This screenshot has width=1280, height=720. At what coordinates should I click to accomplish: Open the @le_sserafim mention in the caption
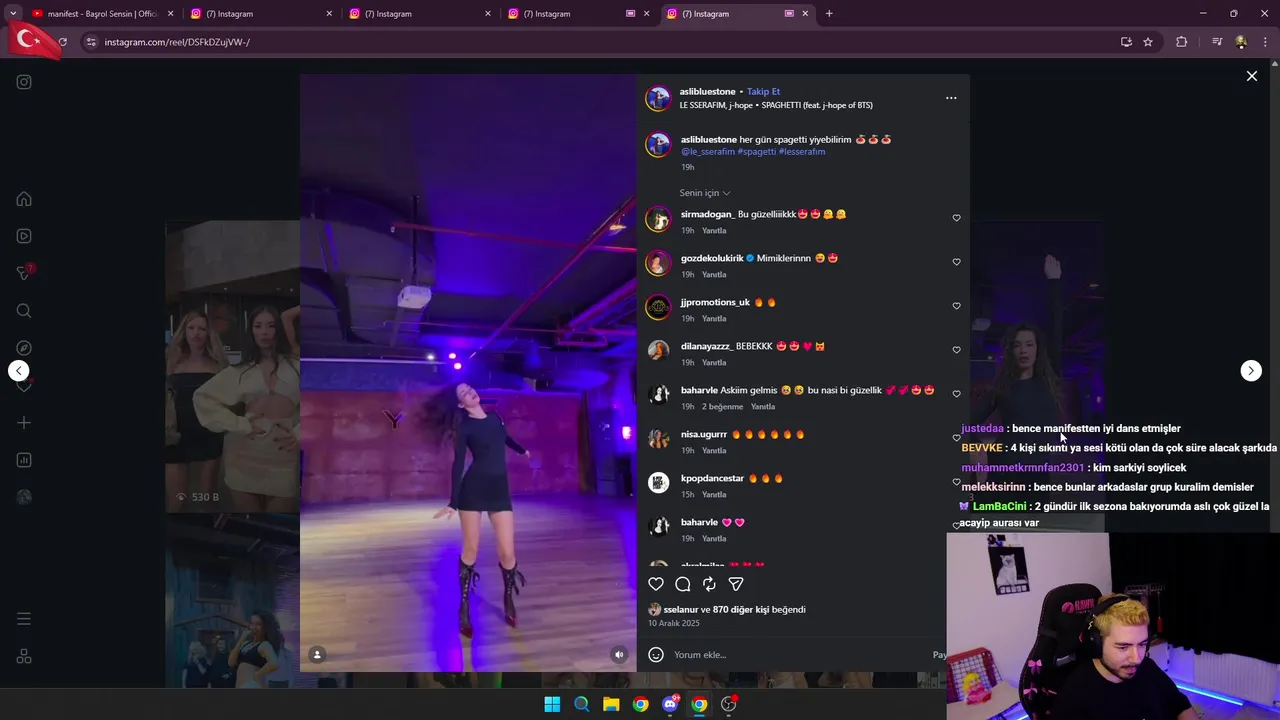pos(707,152)
